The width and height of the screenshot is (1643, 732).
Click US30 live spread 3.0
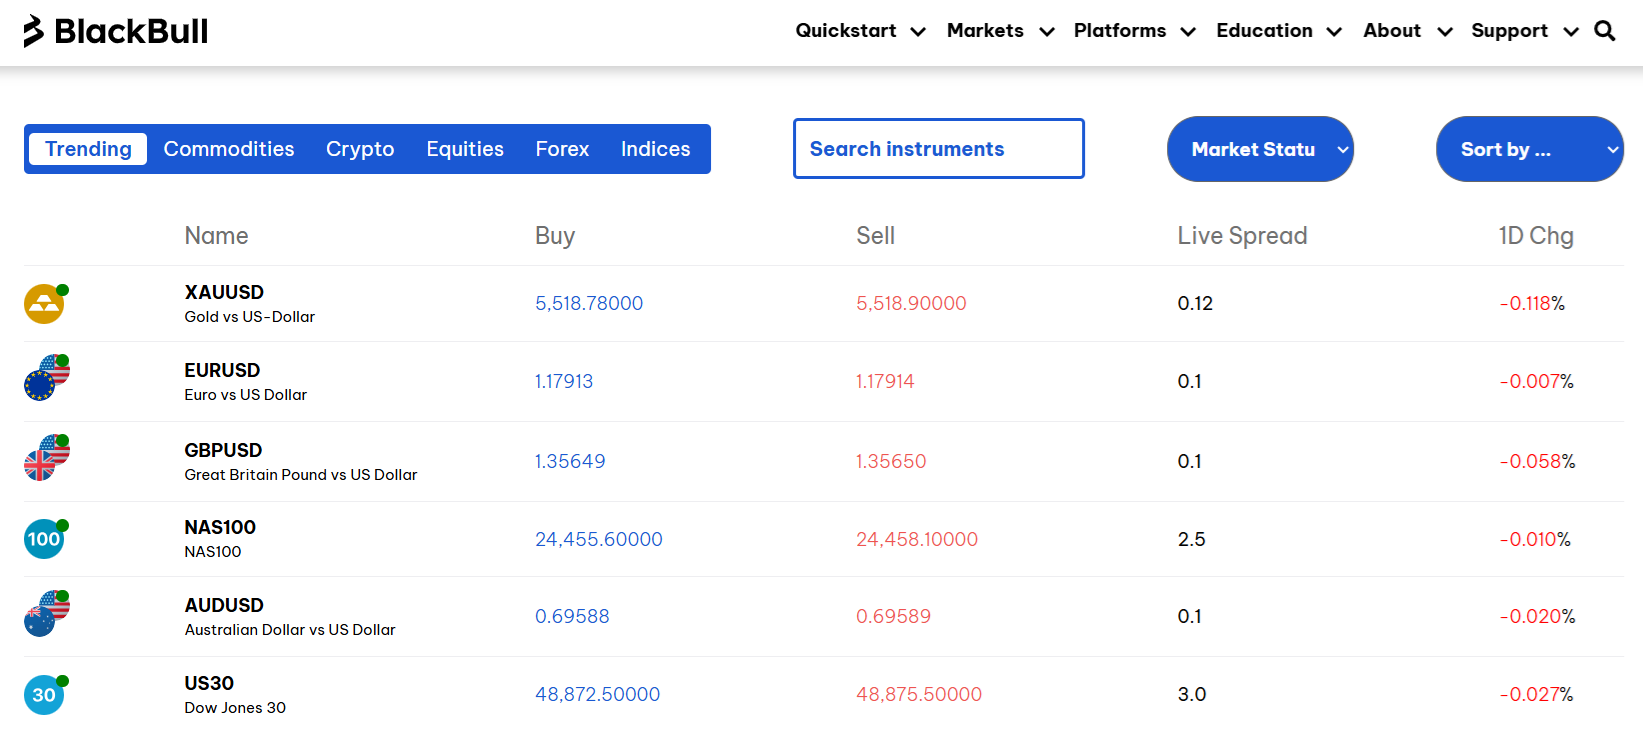pyautogui.click(x=1192, y=694)
